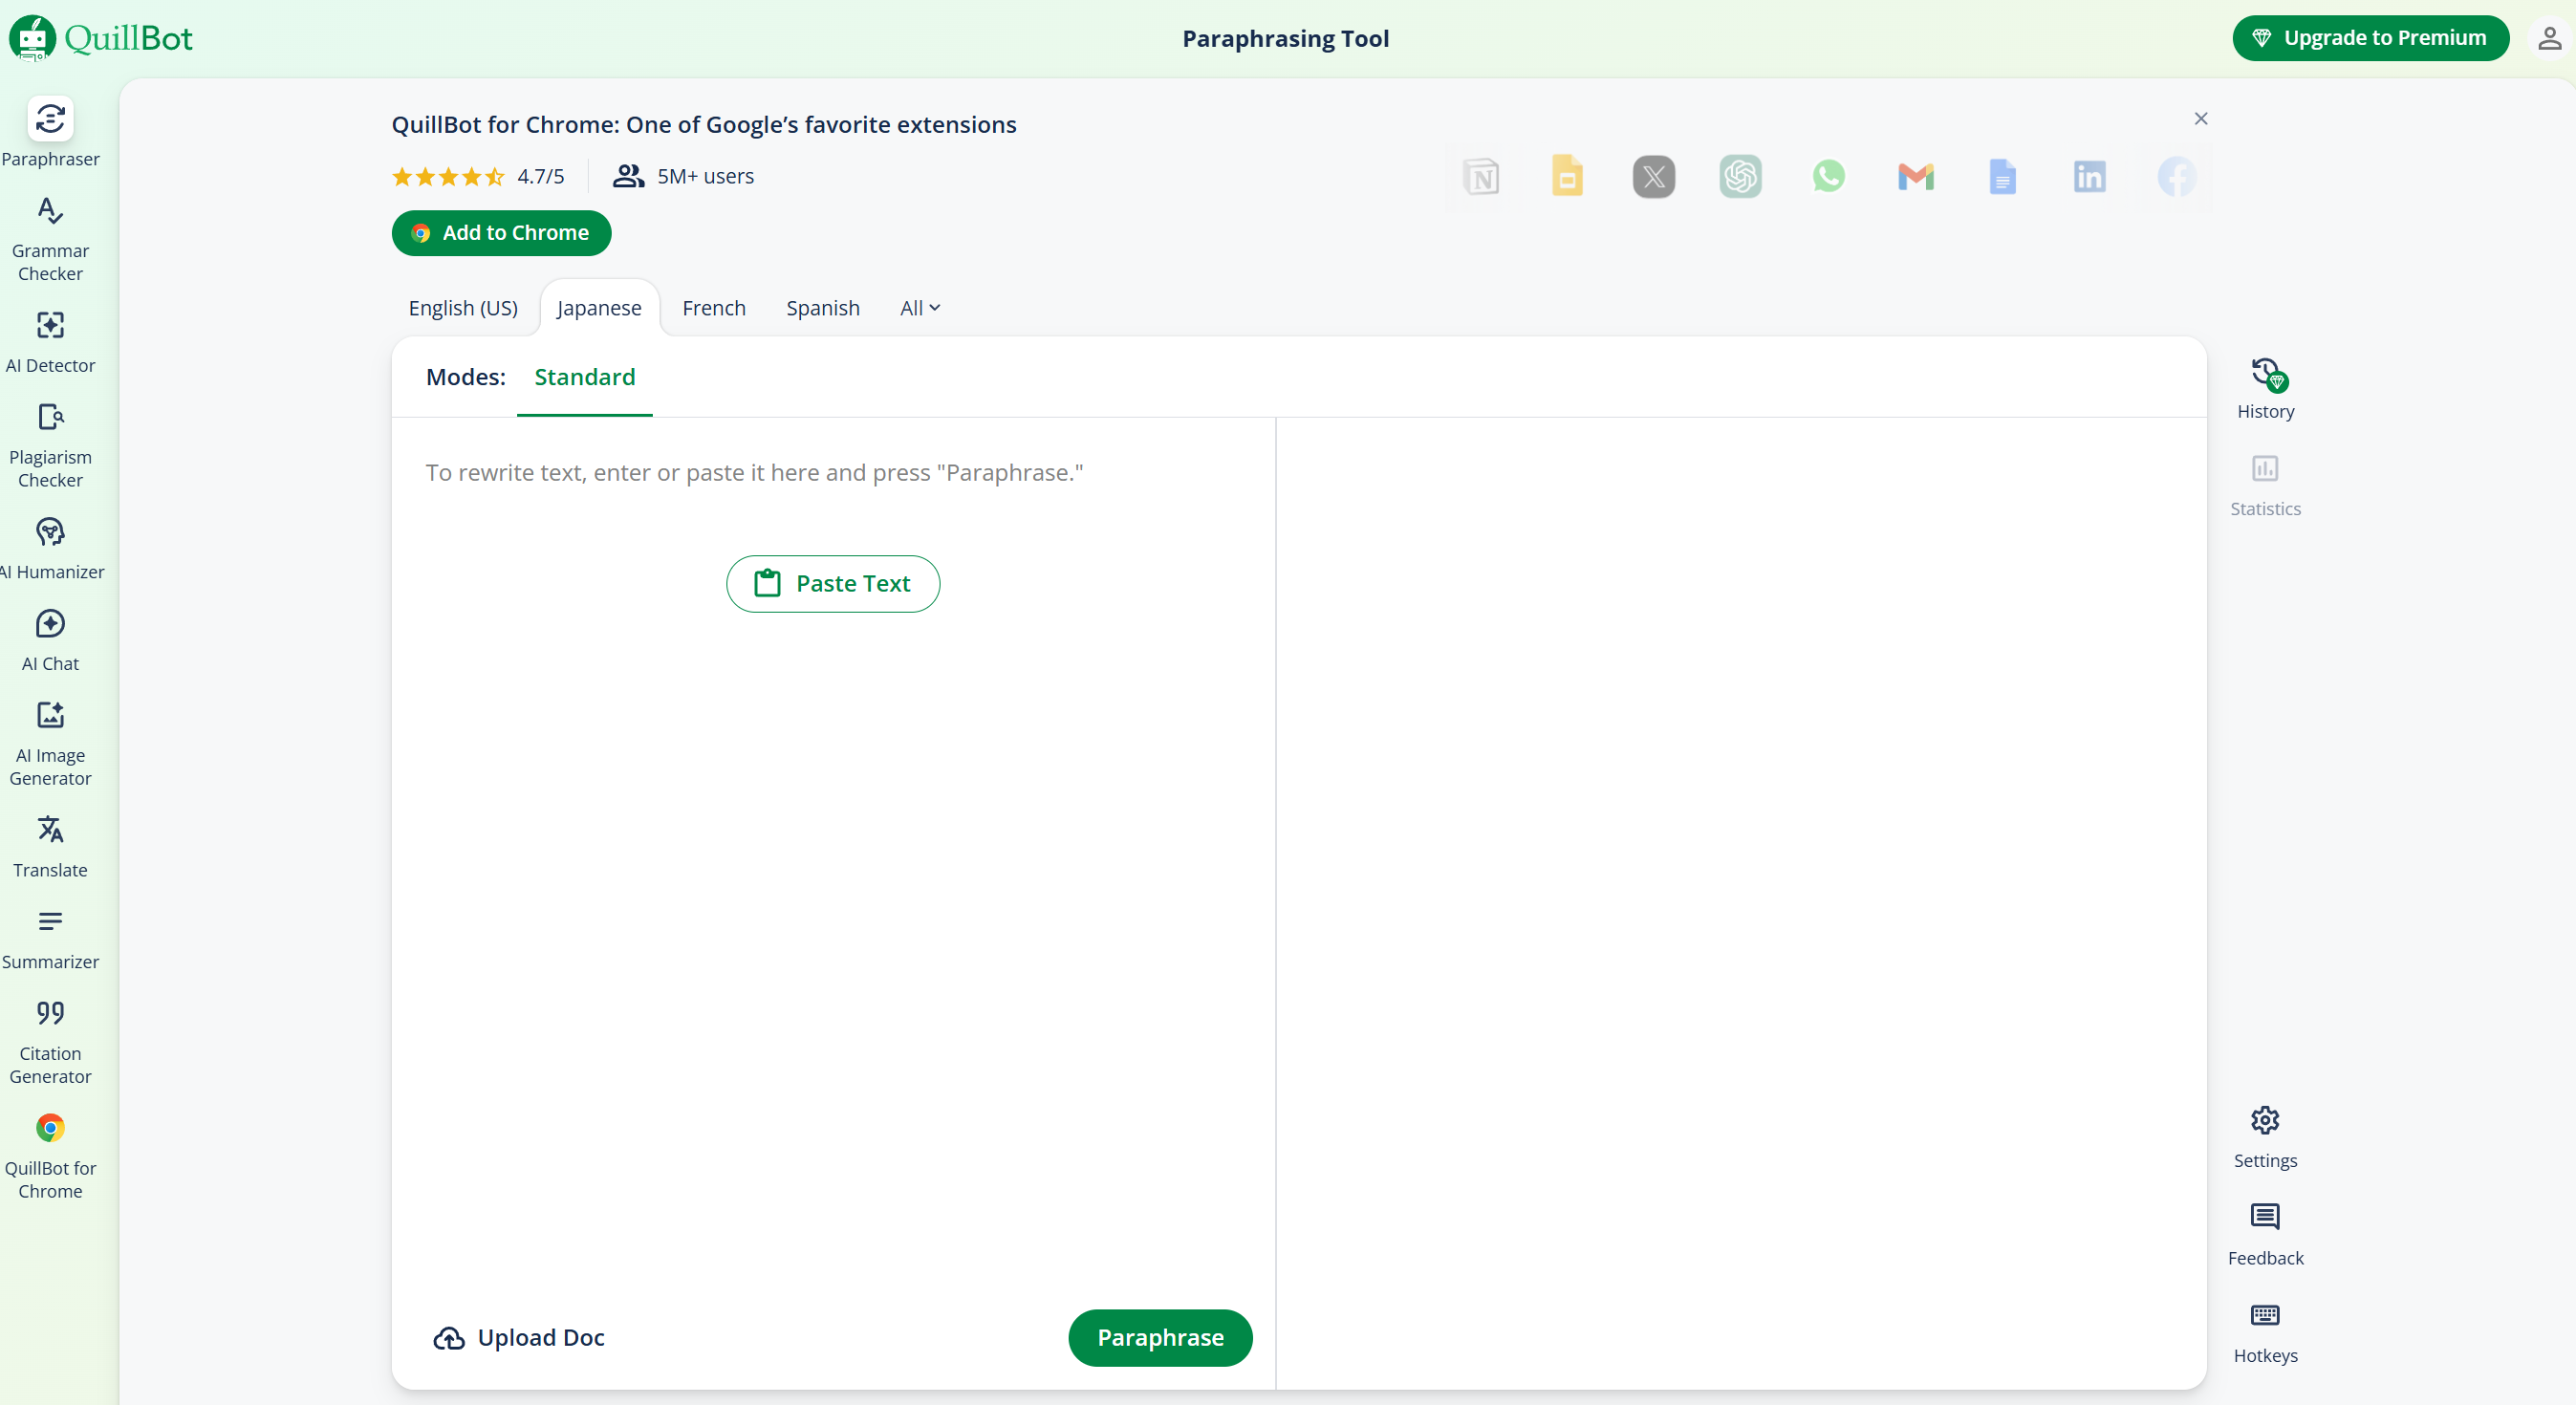The height and width of the screenshot is (1405, 2576).
Task: Switch to the English (US) tab
Action: click(462, 308)
